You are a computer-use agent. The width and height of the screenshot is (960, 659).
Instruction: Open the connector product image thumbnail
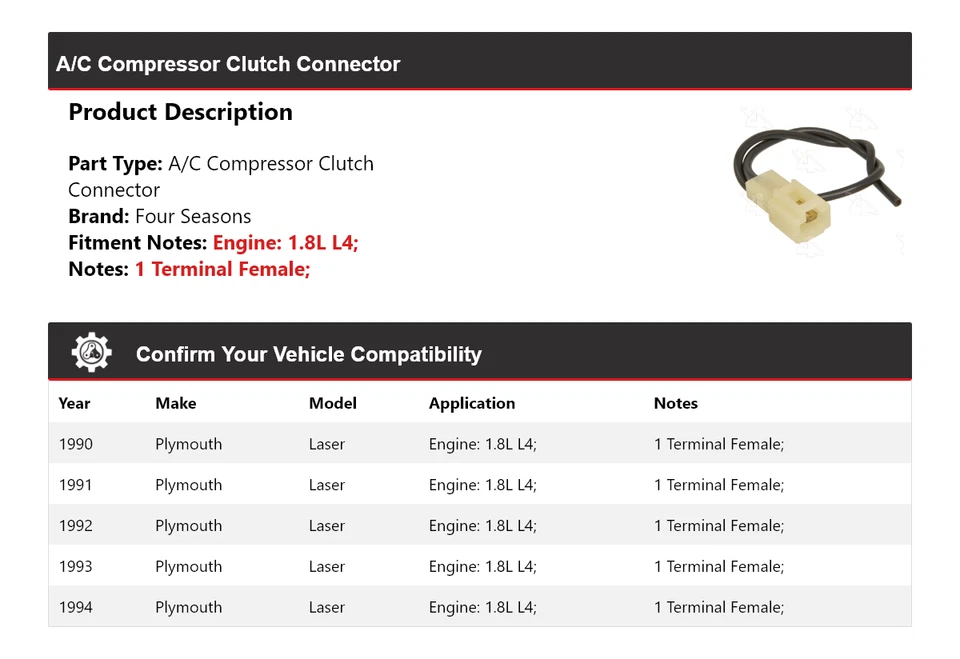(818, 180)
